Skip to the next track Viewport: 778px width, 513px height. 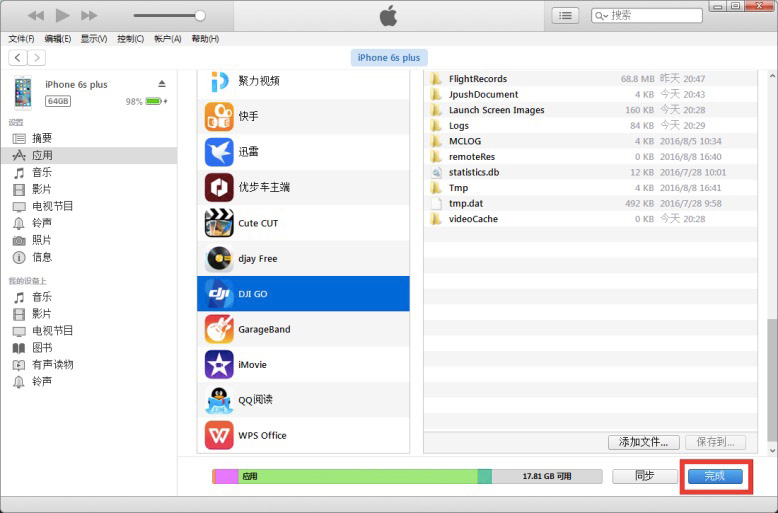(x=89, y=15)
